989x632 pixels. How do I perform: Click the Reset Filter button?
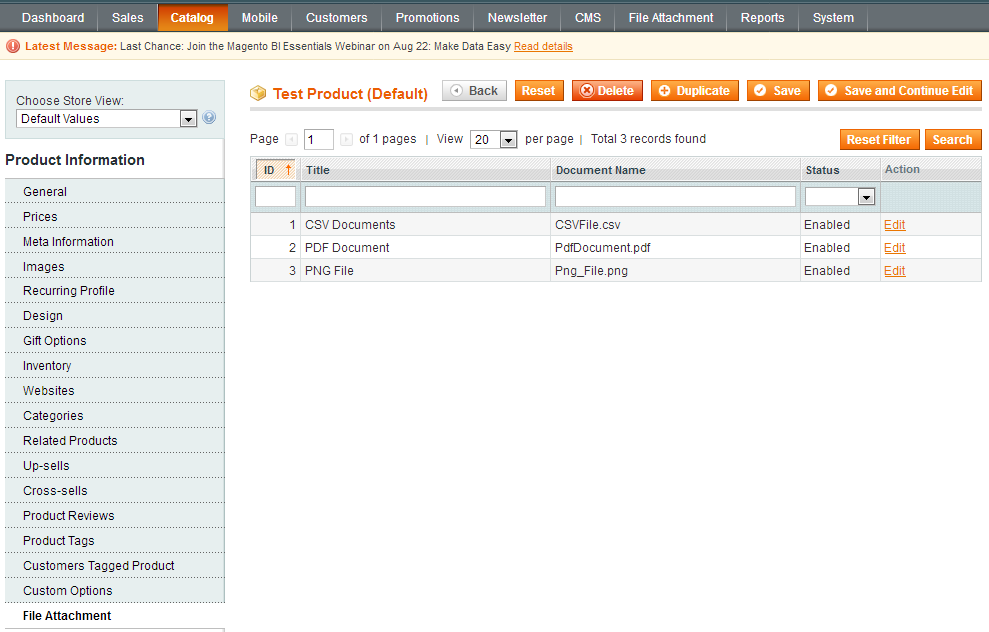pyautogui.click(x=878, y=140)
